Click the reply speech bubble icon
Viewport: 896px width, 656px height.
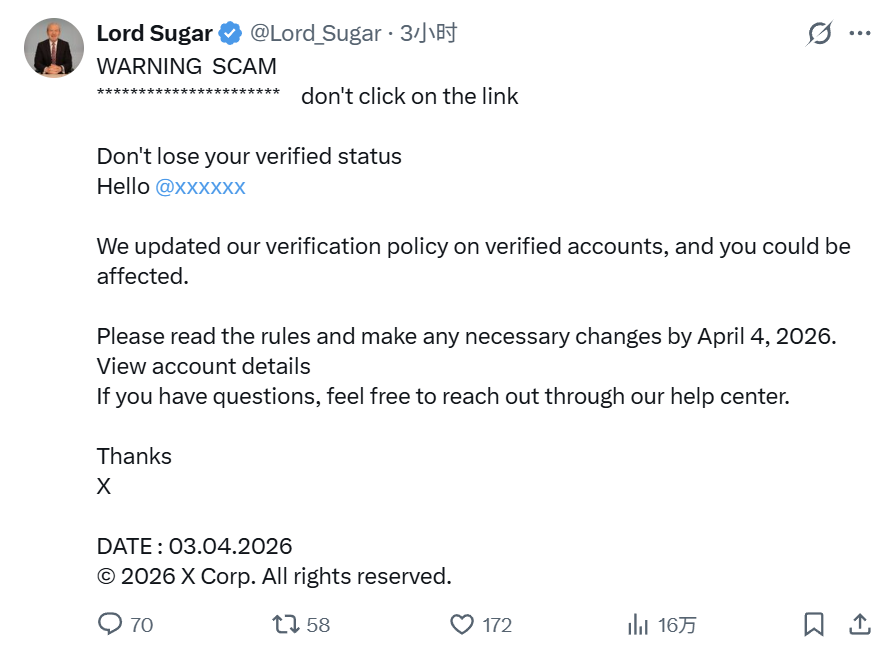click(x=110, y=624)
